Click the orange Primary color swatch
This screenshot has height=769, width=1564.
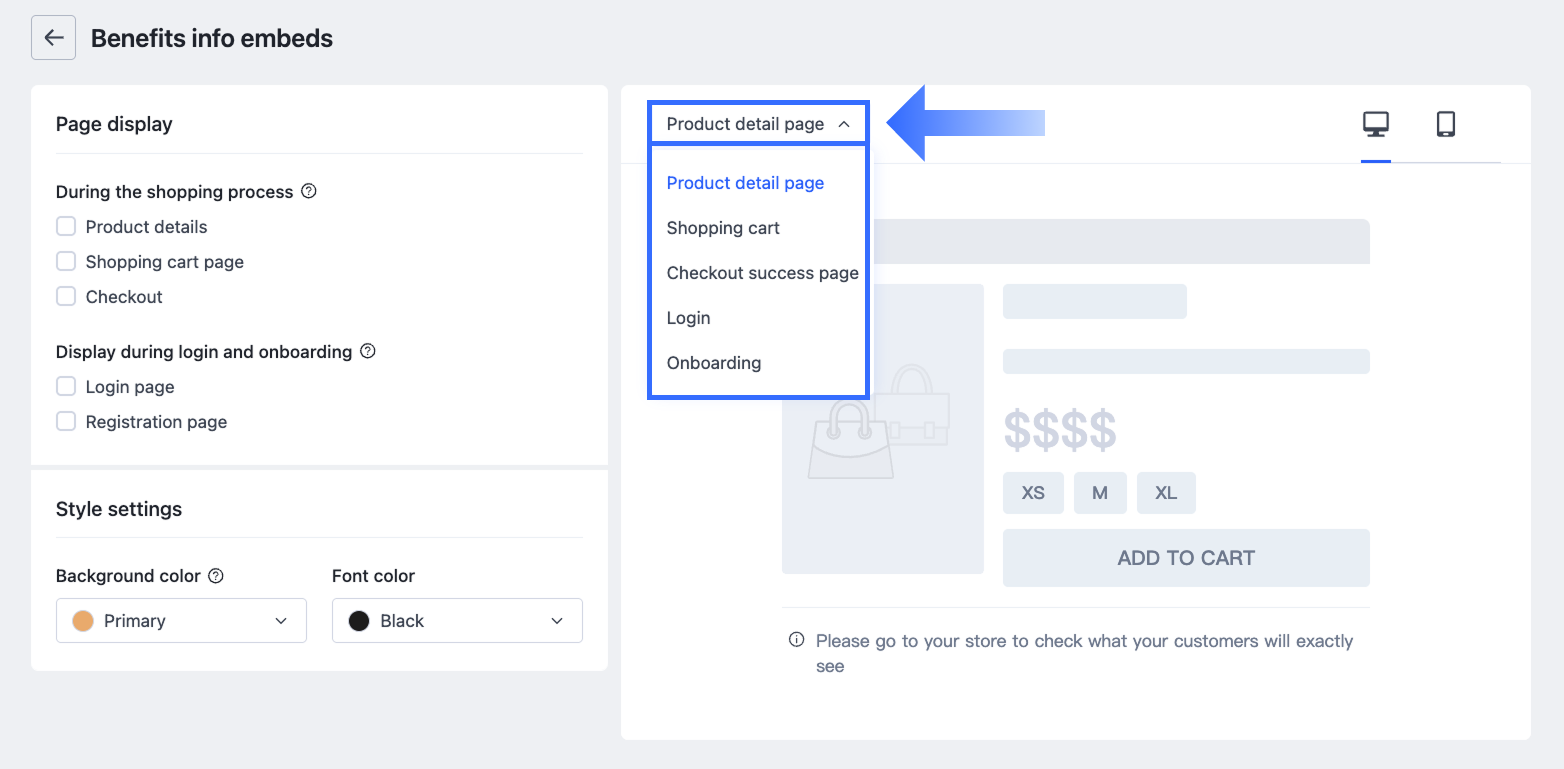pyautogui.click(x=83, y=621)
